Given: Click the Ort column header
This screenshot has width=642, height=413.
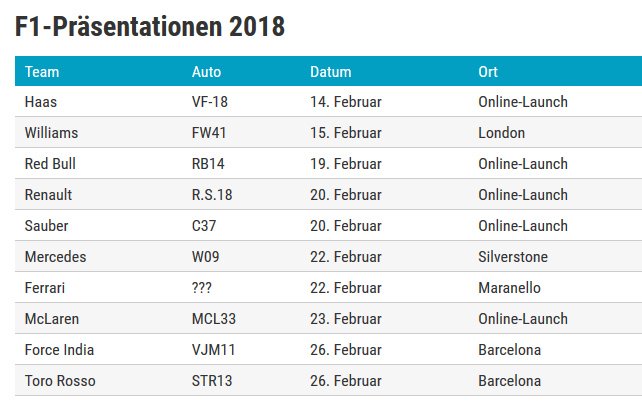Looking at the screenshot, I should coord(488,72).
